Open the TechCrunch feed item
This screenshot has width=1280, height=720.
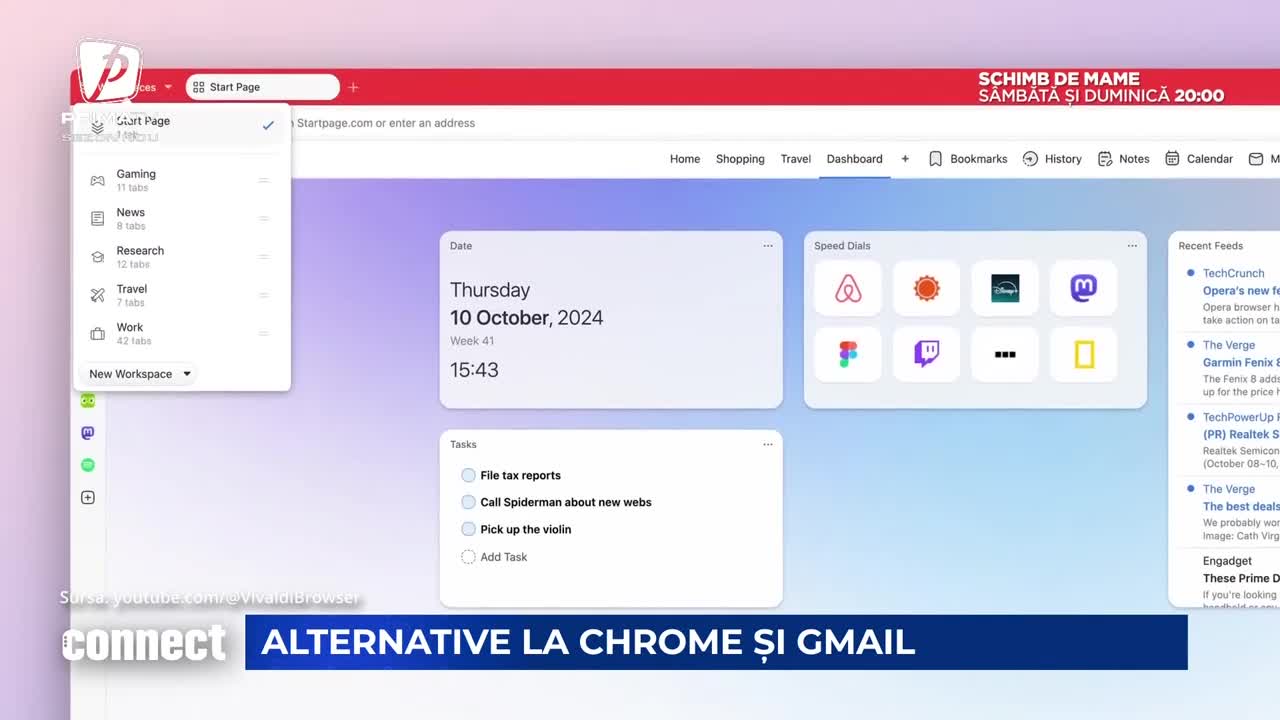pos(1233,273)
